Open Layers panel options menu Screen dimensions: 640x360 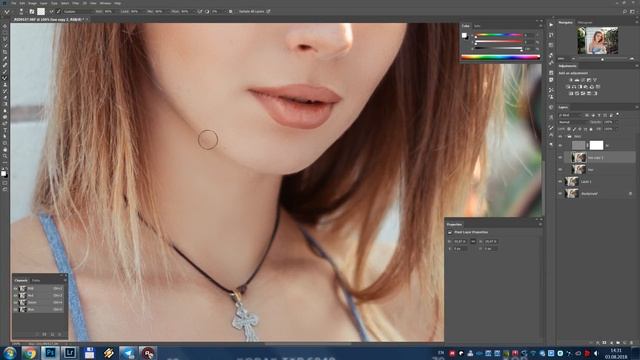[x=636, y=107]
